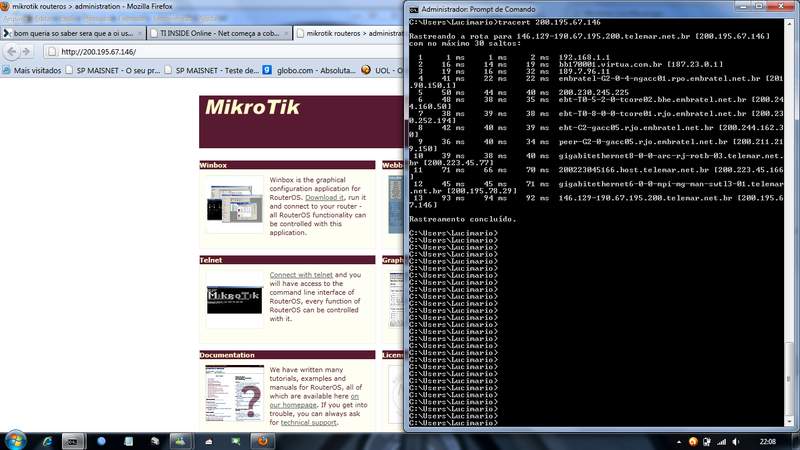Click 'Connect with telnet' link

[301, 275]
